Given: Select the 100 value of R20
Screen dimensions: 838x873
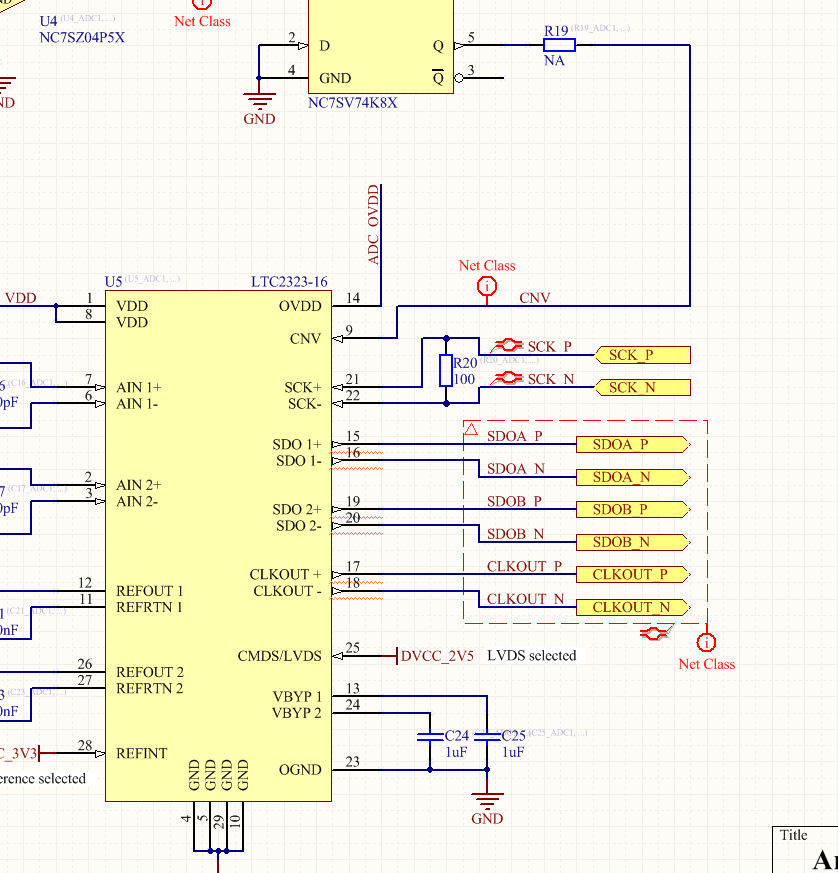Looking at the screenshot, I should (x=464, y=379).
